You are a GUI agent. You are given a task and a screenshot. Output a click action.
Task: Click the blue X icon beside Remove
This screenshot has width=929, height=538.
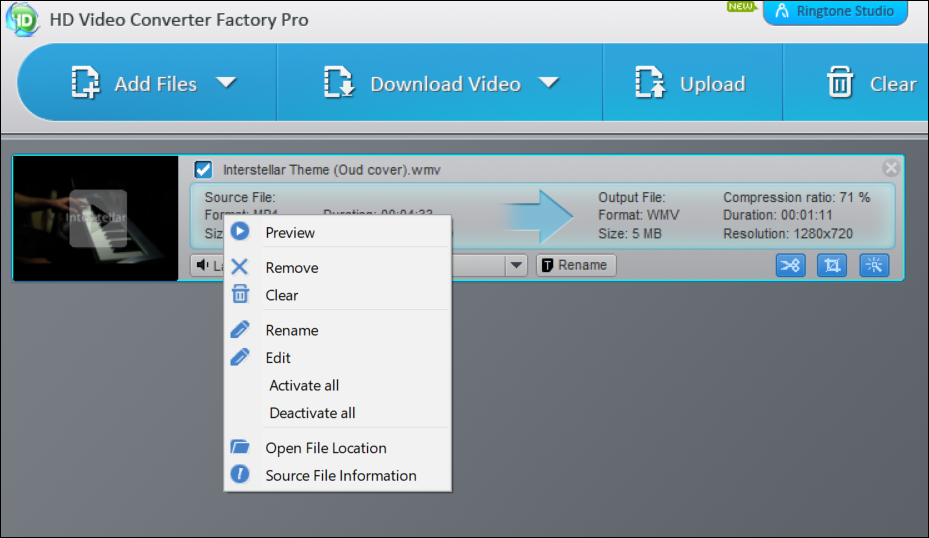[x=240, y=267]
